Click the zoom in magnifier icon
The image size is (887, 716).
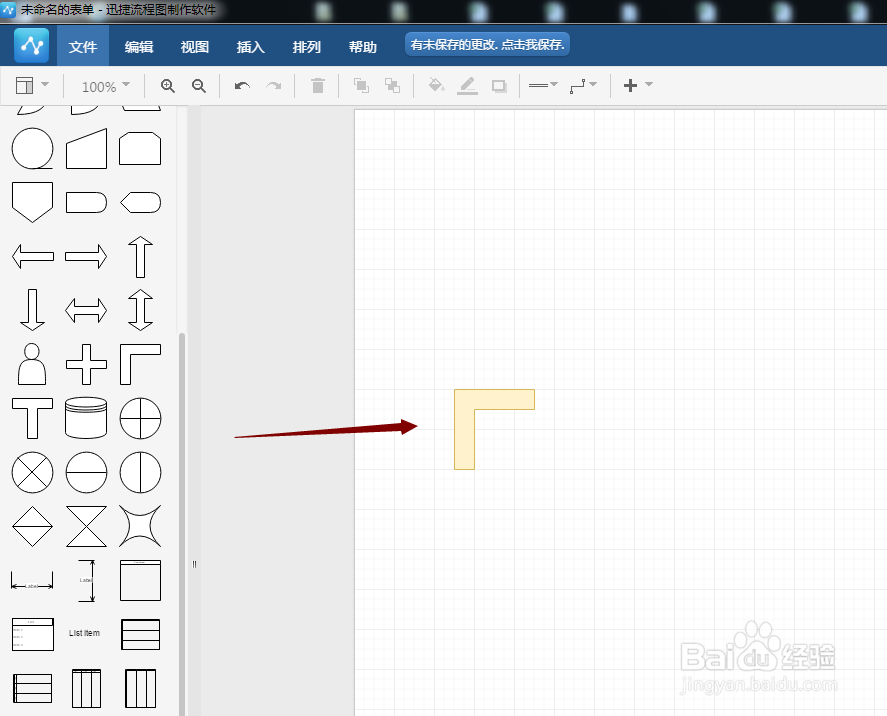(167, 85)
